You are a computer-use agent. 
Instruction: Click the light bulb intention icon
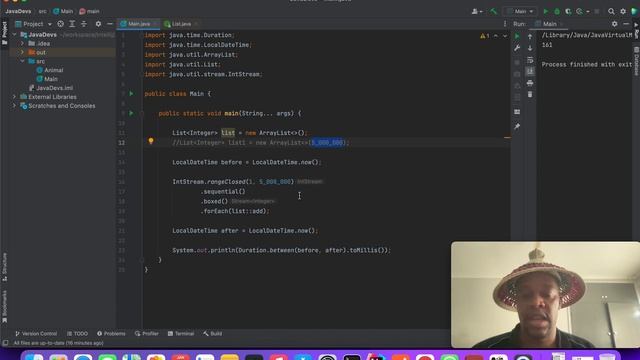tap(151, 141)
